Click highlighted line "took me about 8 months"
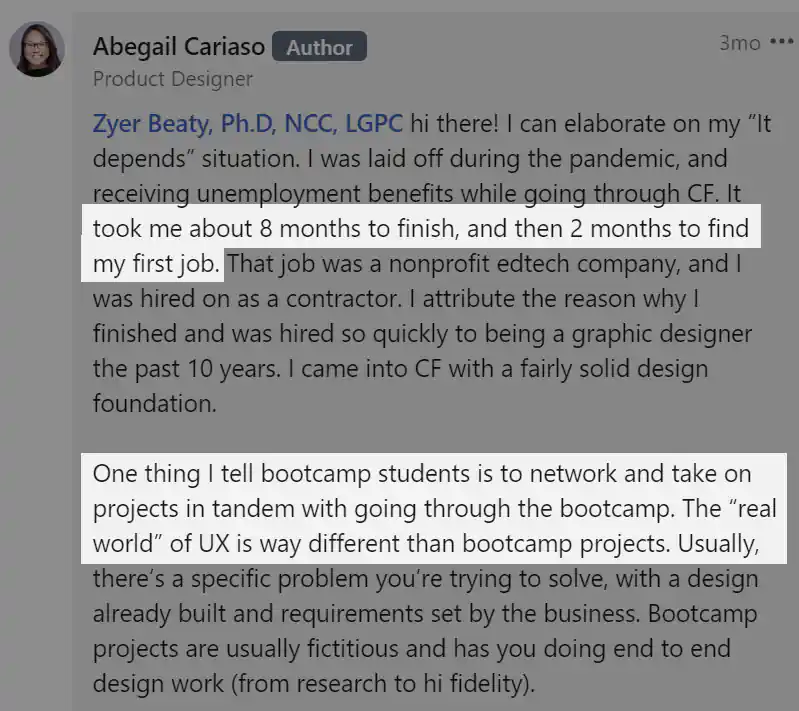 [x=421, y=228]
